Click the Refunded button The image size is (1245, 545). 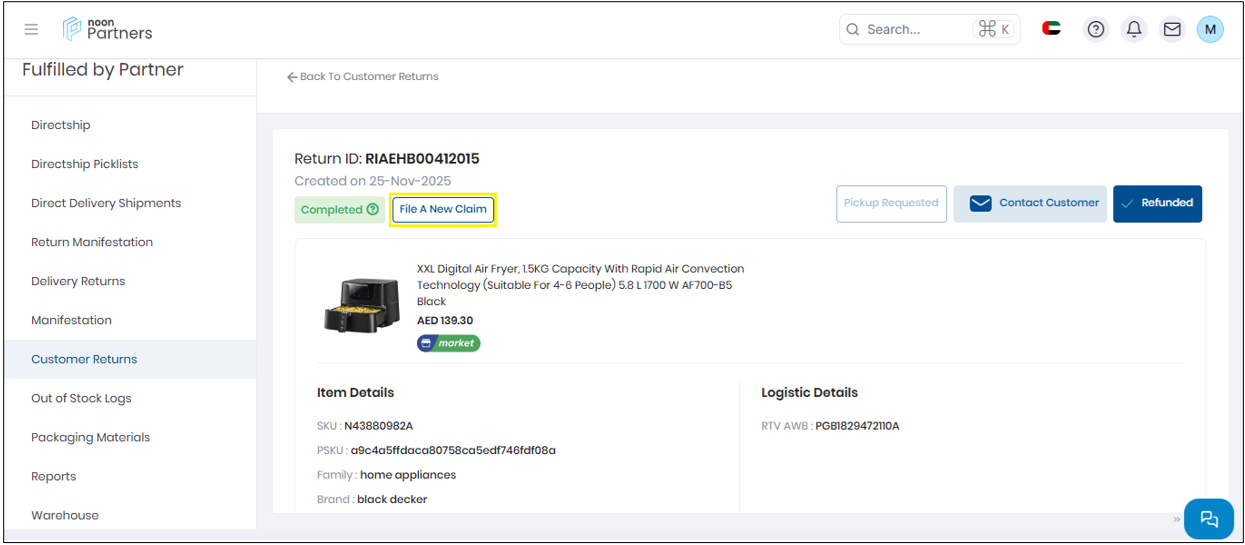pyautogui.click(x=1157, y=203)
